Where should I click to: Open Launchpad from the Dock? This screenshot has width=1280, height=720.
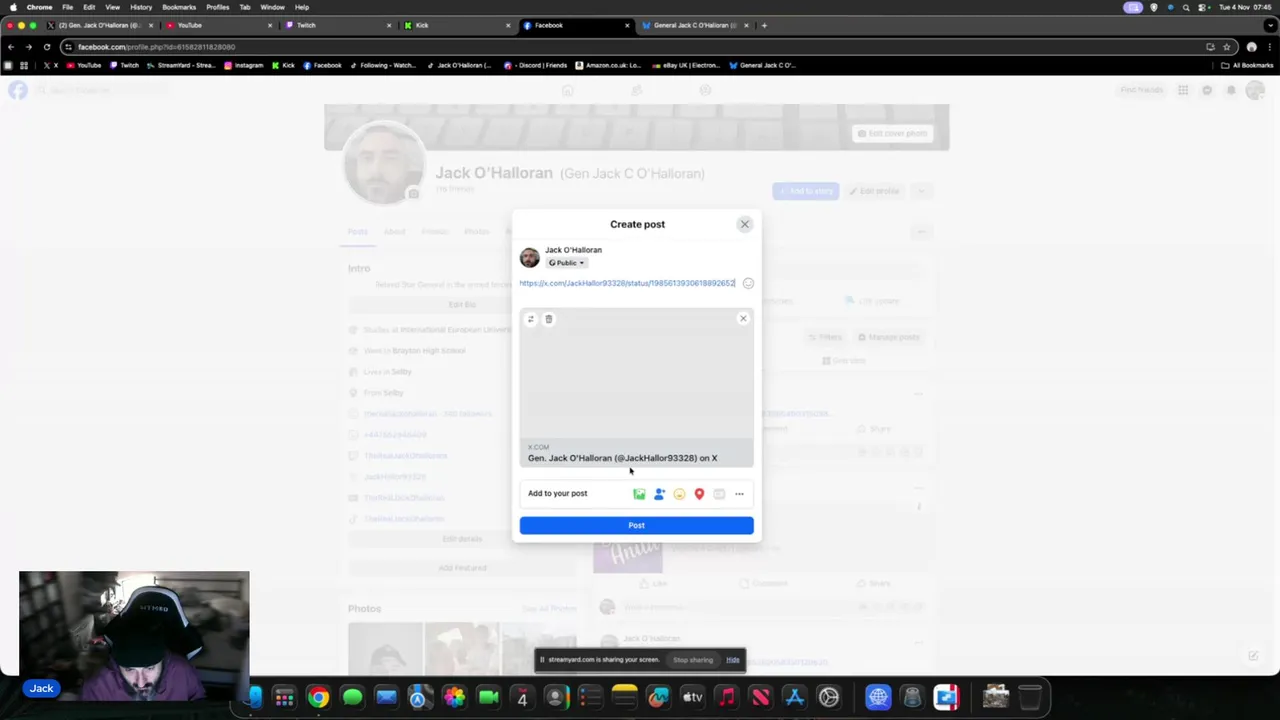click(x=284, y=697)
